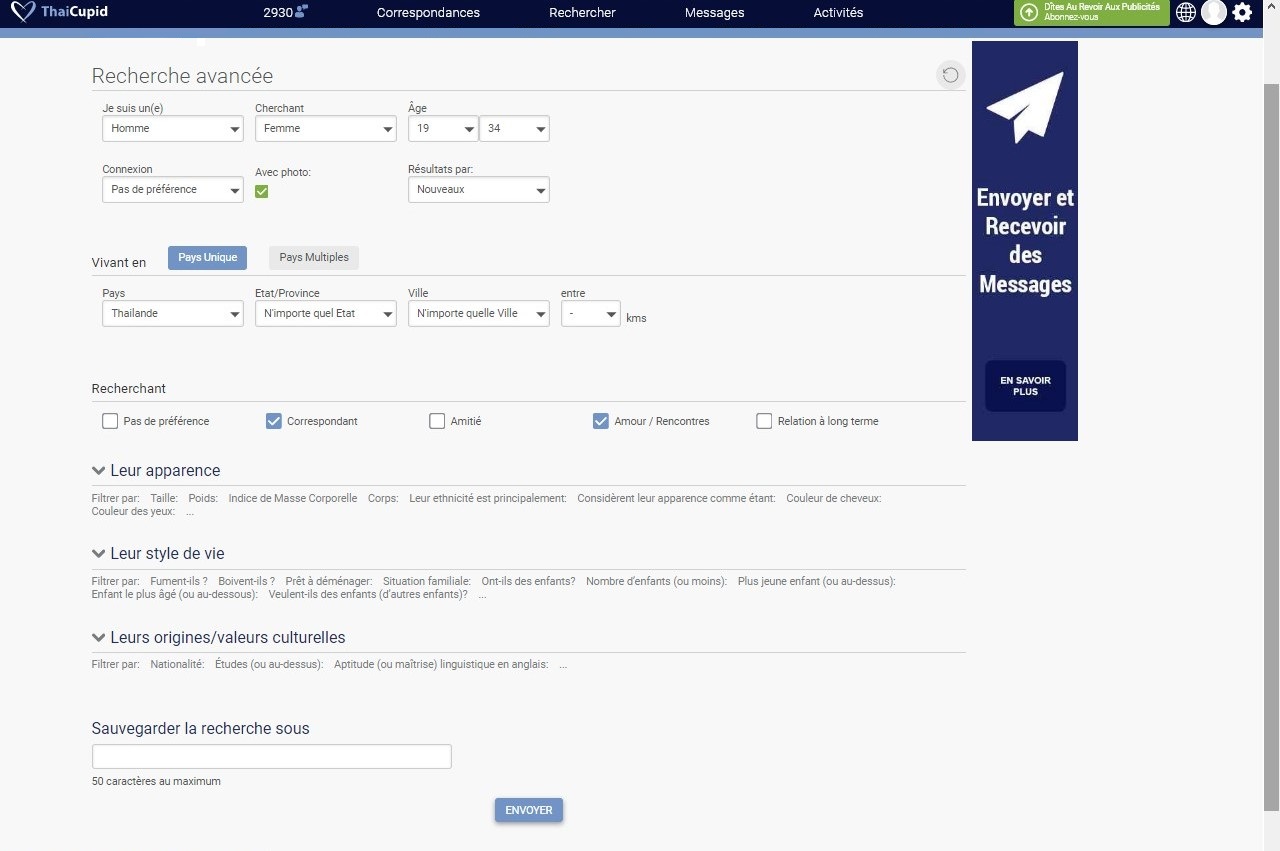Open the Pays dropdown showing Thailande
The image size is (1280, 851).
[172, 314]
